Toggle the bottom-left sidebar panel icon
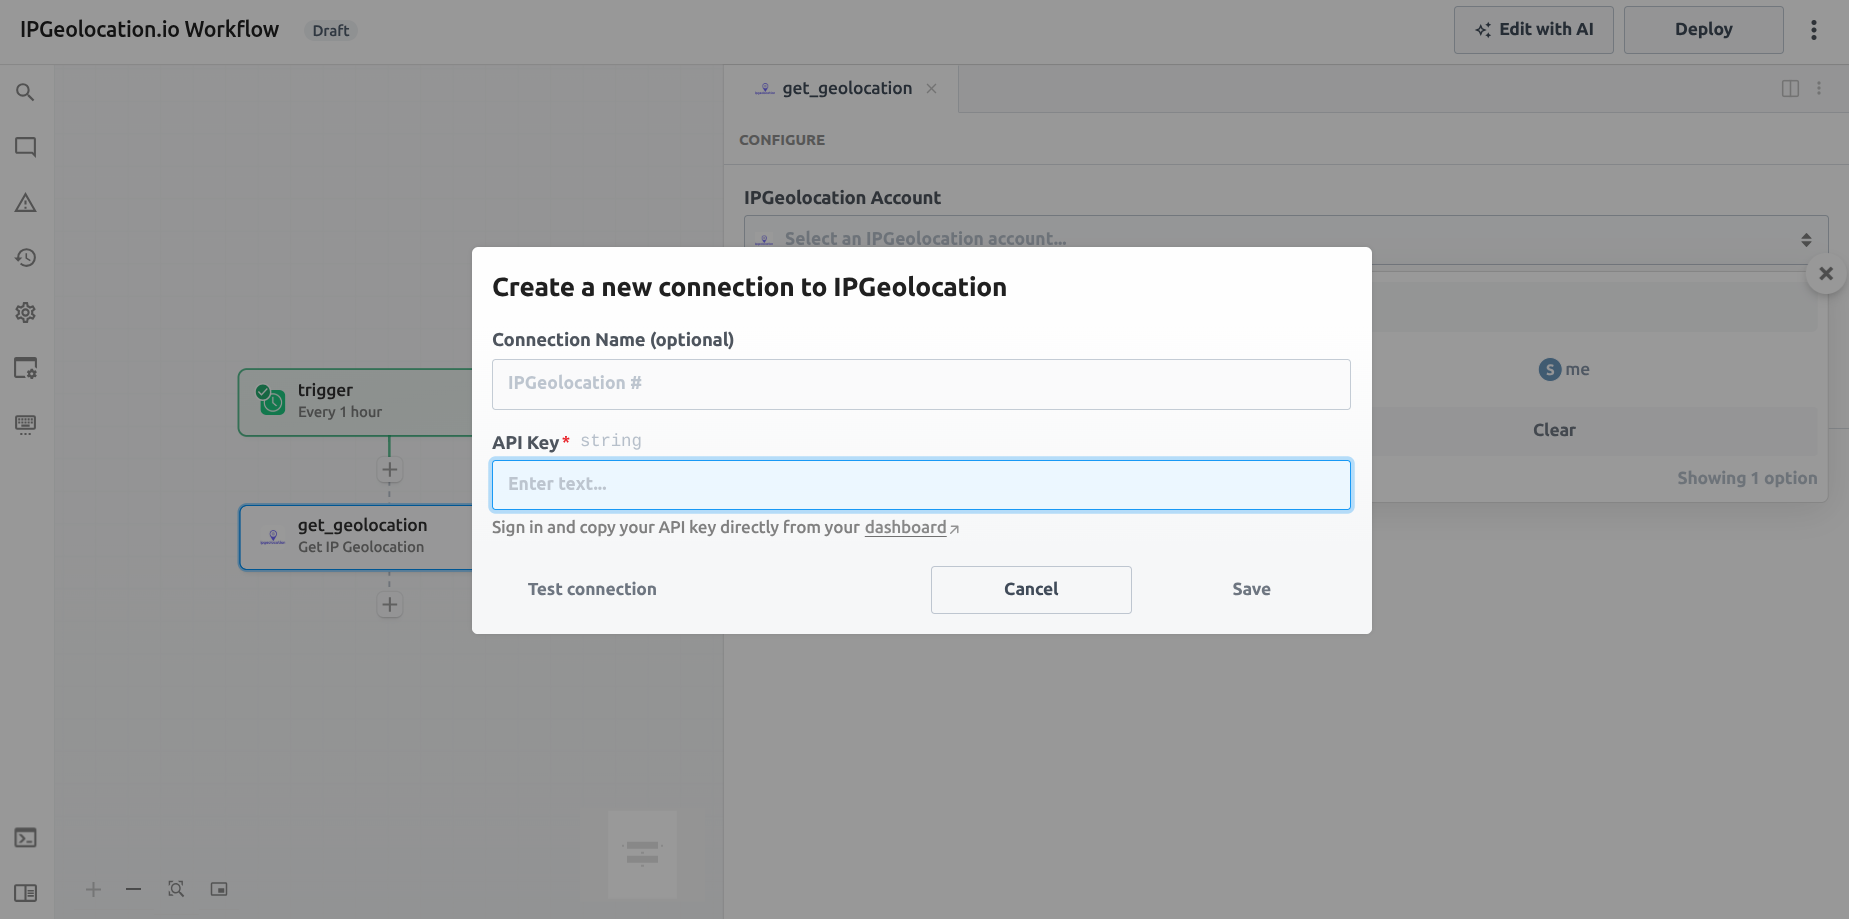Viewport: 1849px width, 919px height. tap(26, 893)
